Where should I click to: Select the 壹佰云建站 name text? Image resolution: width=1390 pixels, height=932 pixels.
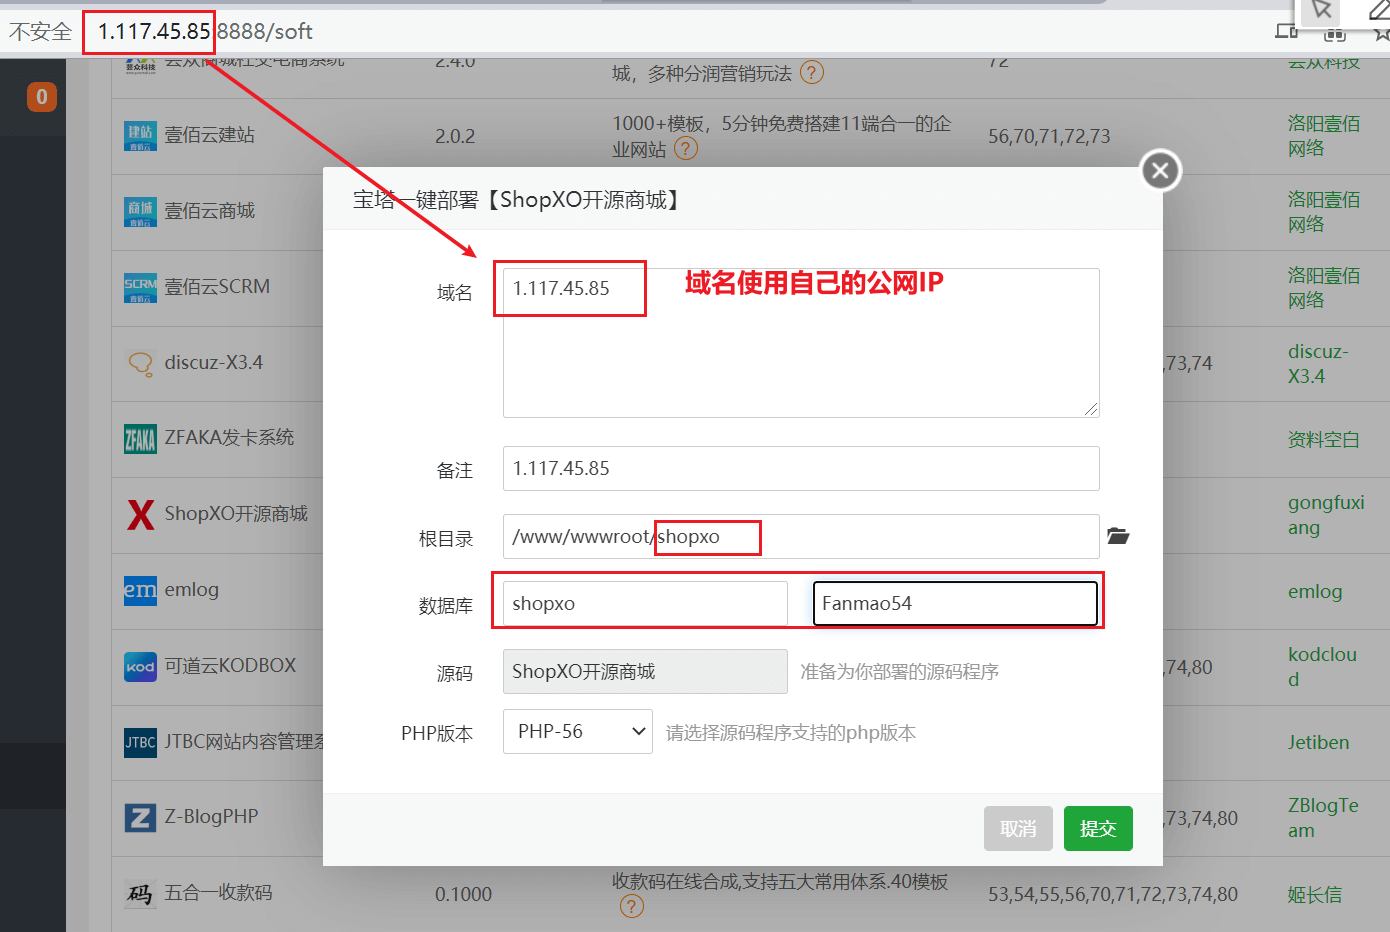(x=210, y=135)
